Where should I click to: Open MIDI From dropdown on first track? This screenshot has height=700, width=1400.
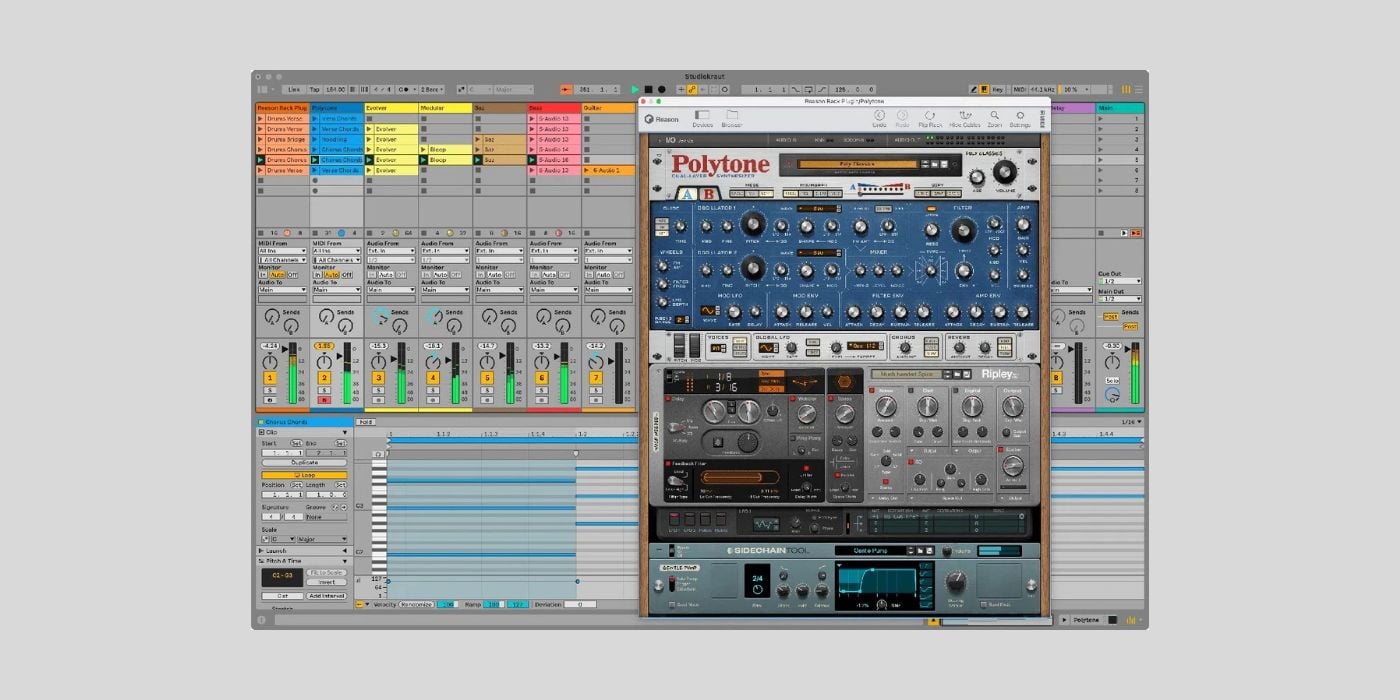tap(281, 251)
